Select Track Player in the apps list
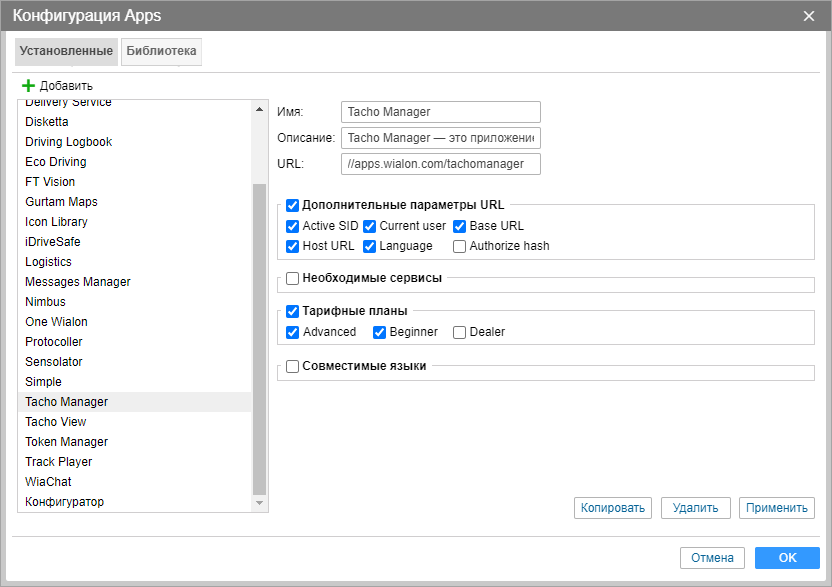 [59, 462]
